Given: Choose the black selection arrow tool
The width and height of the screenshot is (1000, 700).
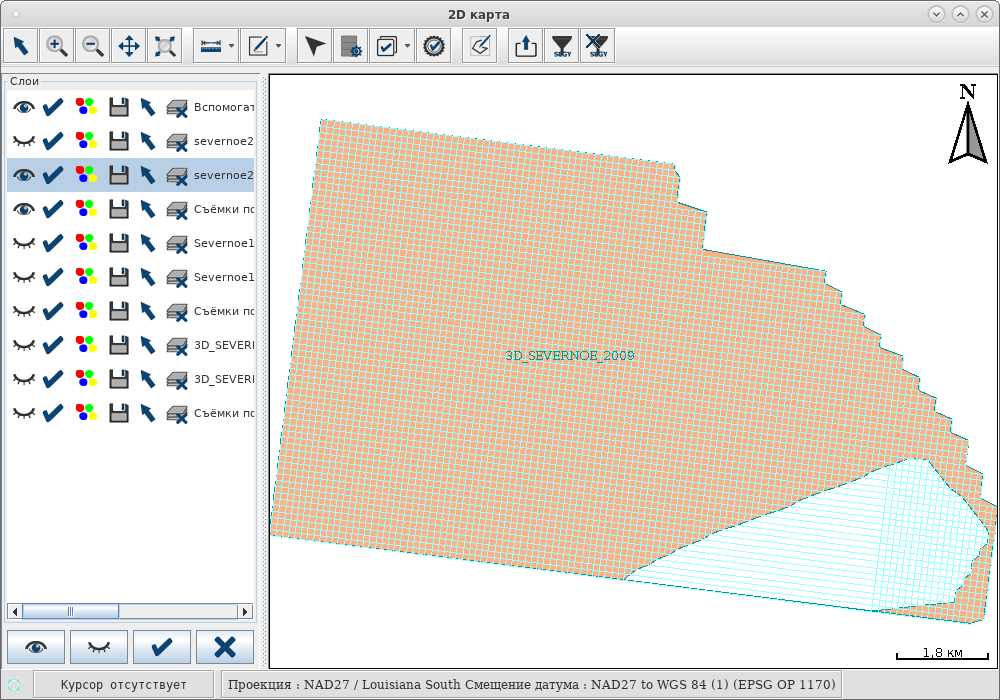Looking at the screenshot, I should [314, 46].
